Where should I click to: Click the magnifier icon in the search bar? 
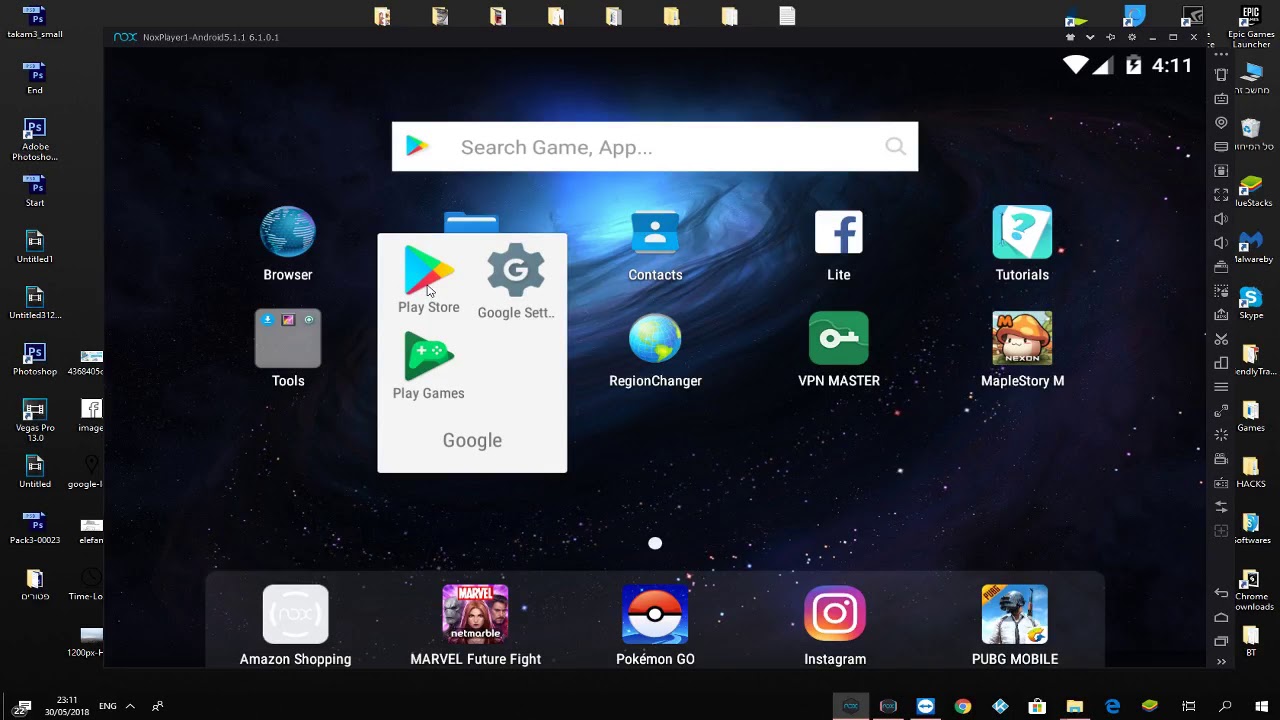tap(896, 147)
